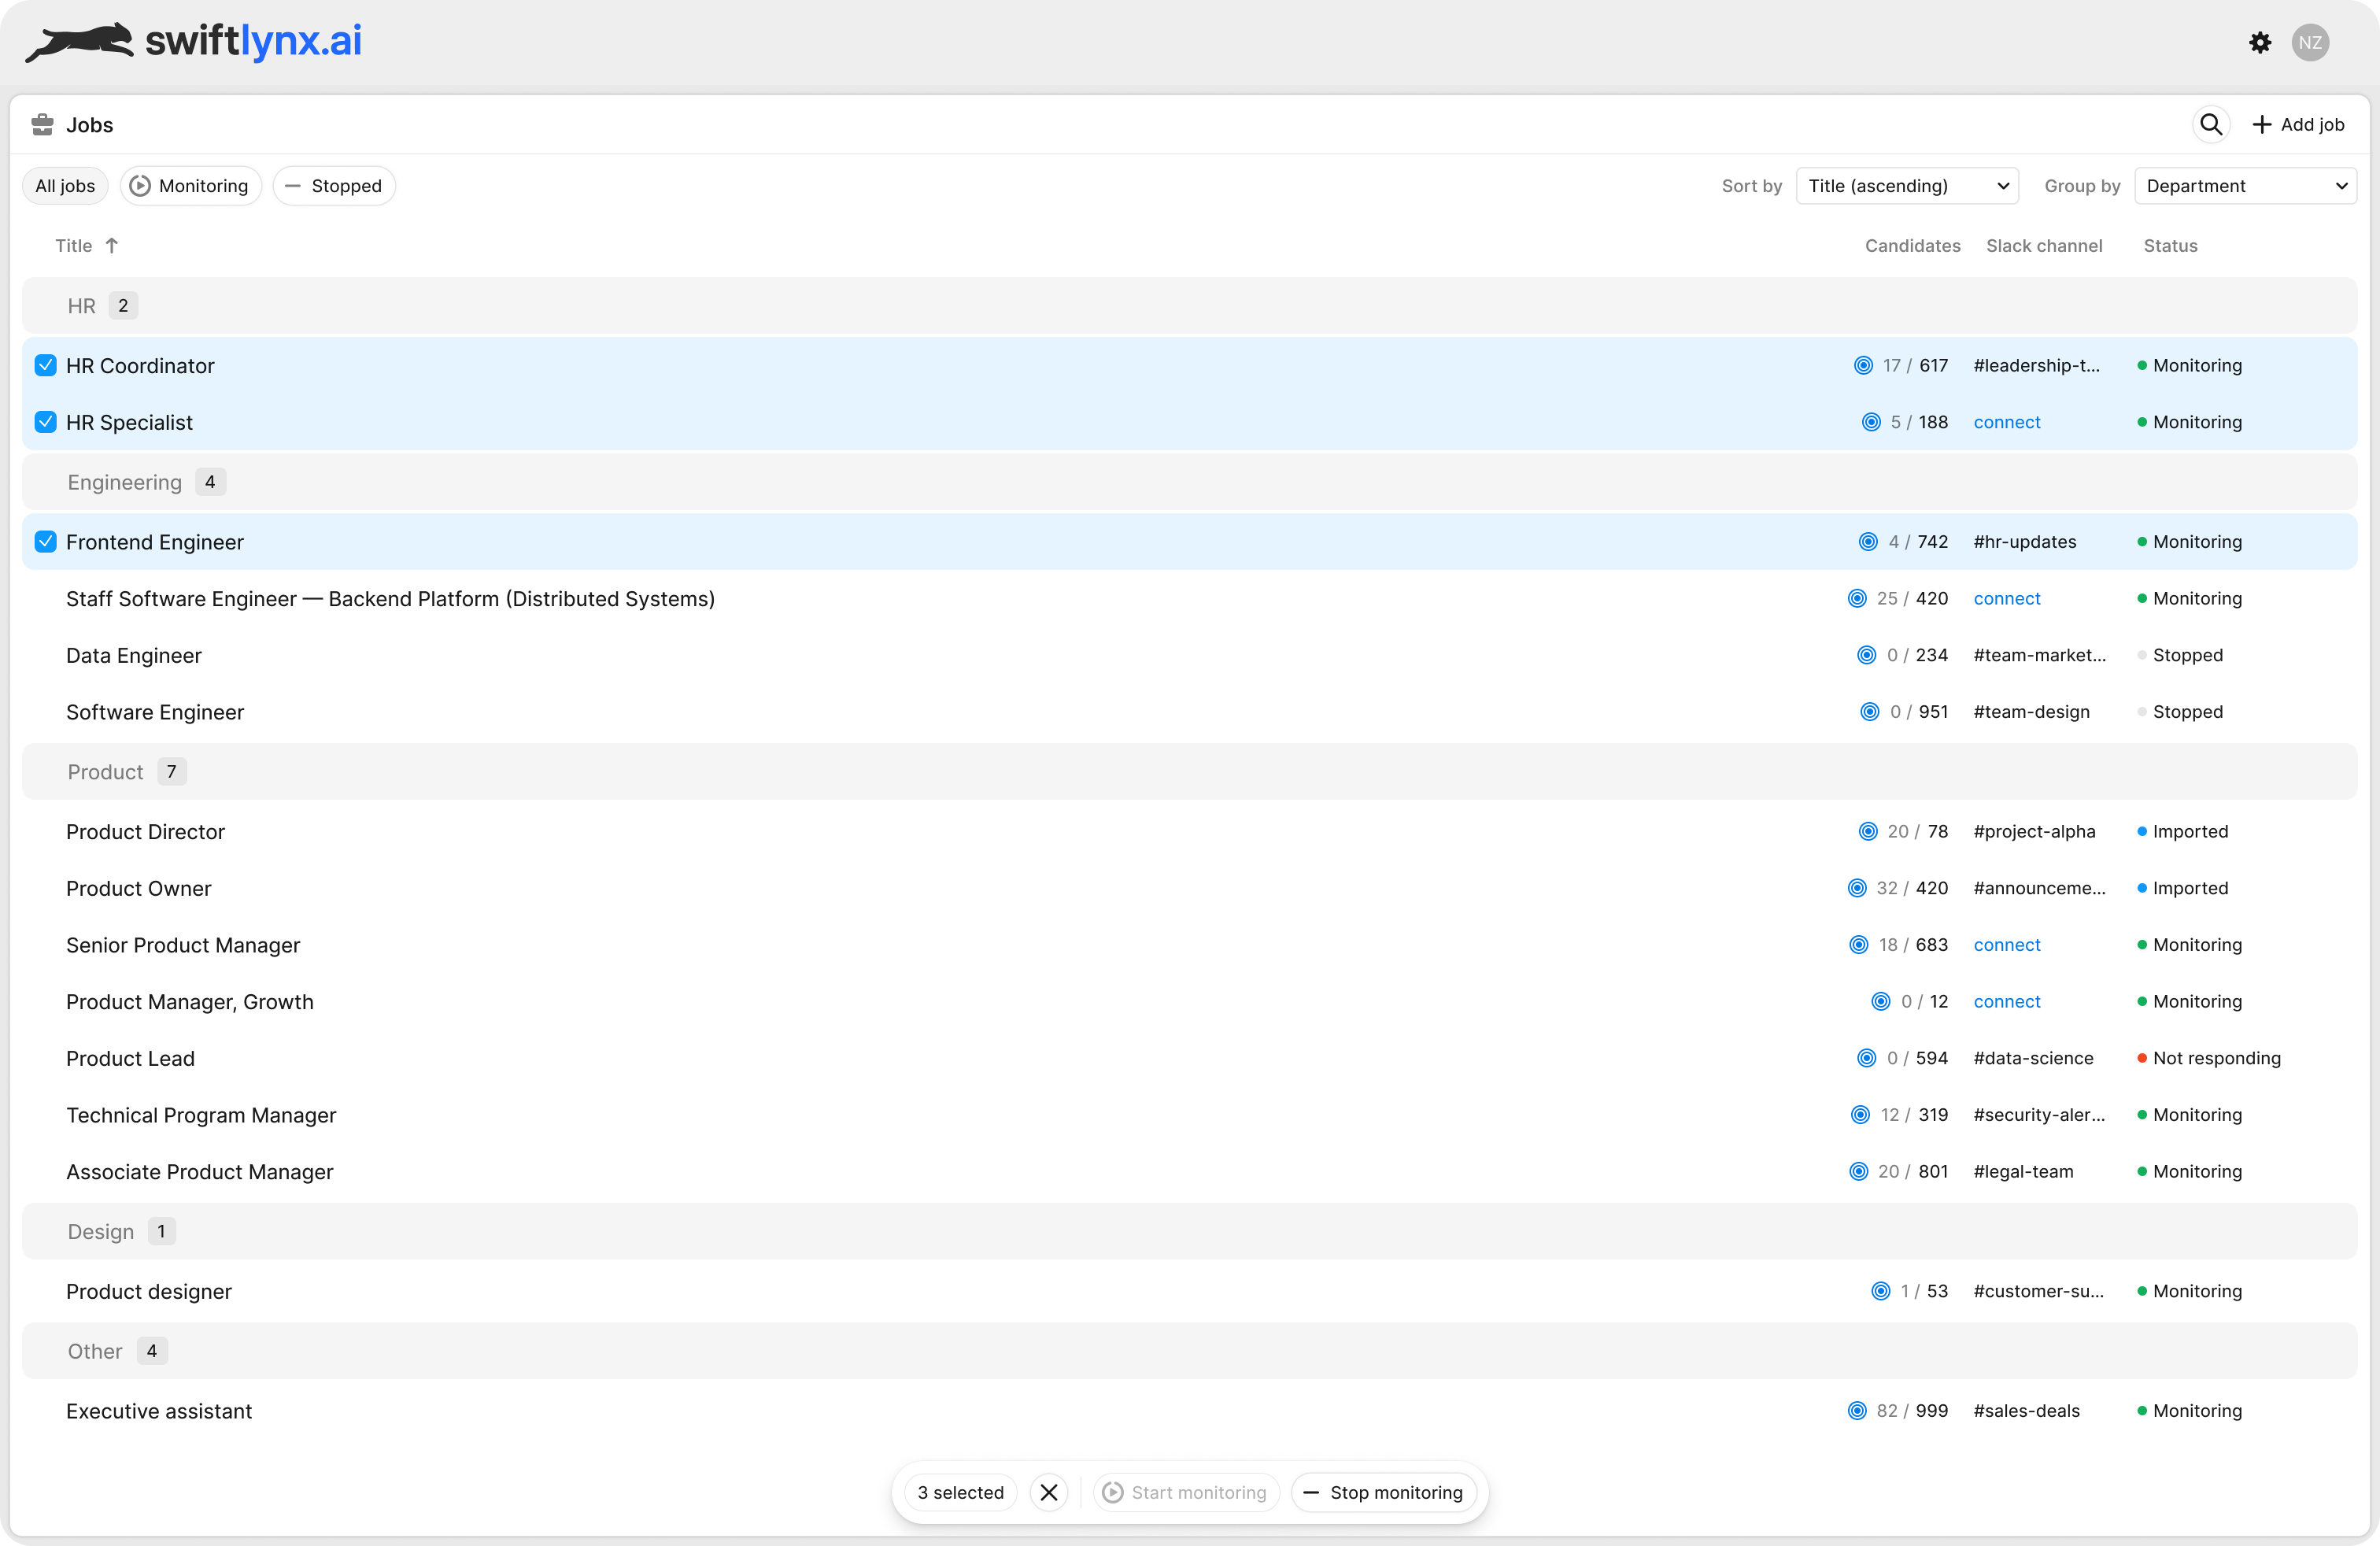This screenshot has height=1546, width=2380.
Task: Clear selection with the X icon
Action: [1048, 1492]
